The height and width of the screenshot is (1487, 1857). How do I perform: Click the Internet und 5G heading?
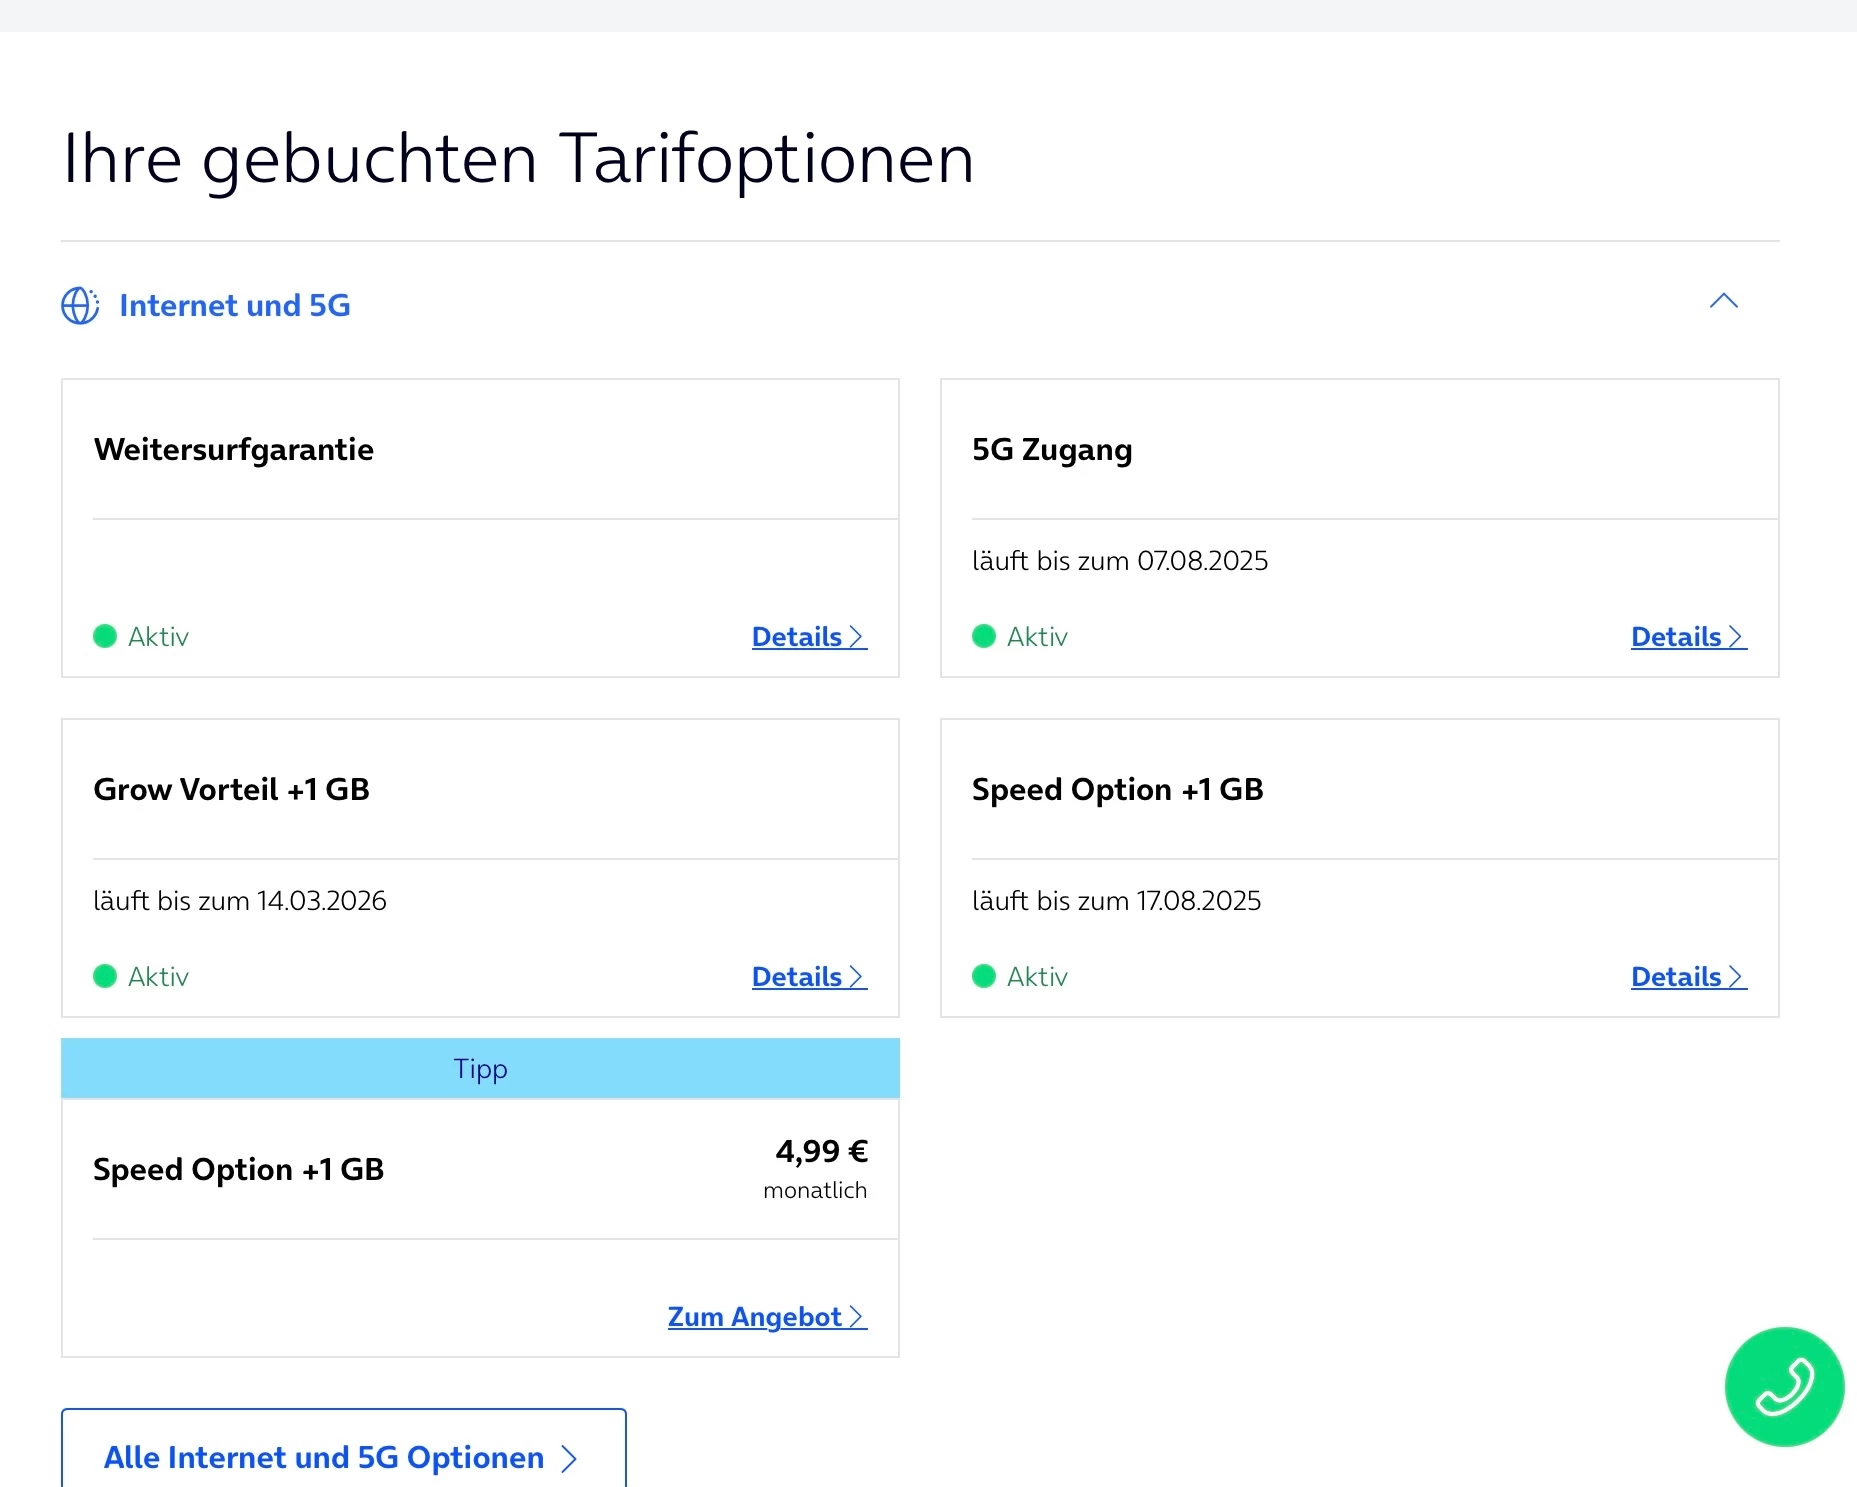[235, 306]
